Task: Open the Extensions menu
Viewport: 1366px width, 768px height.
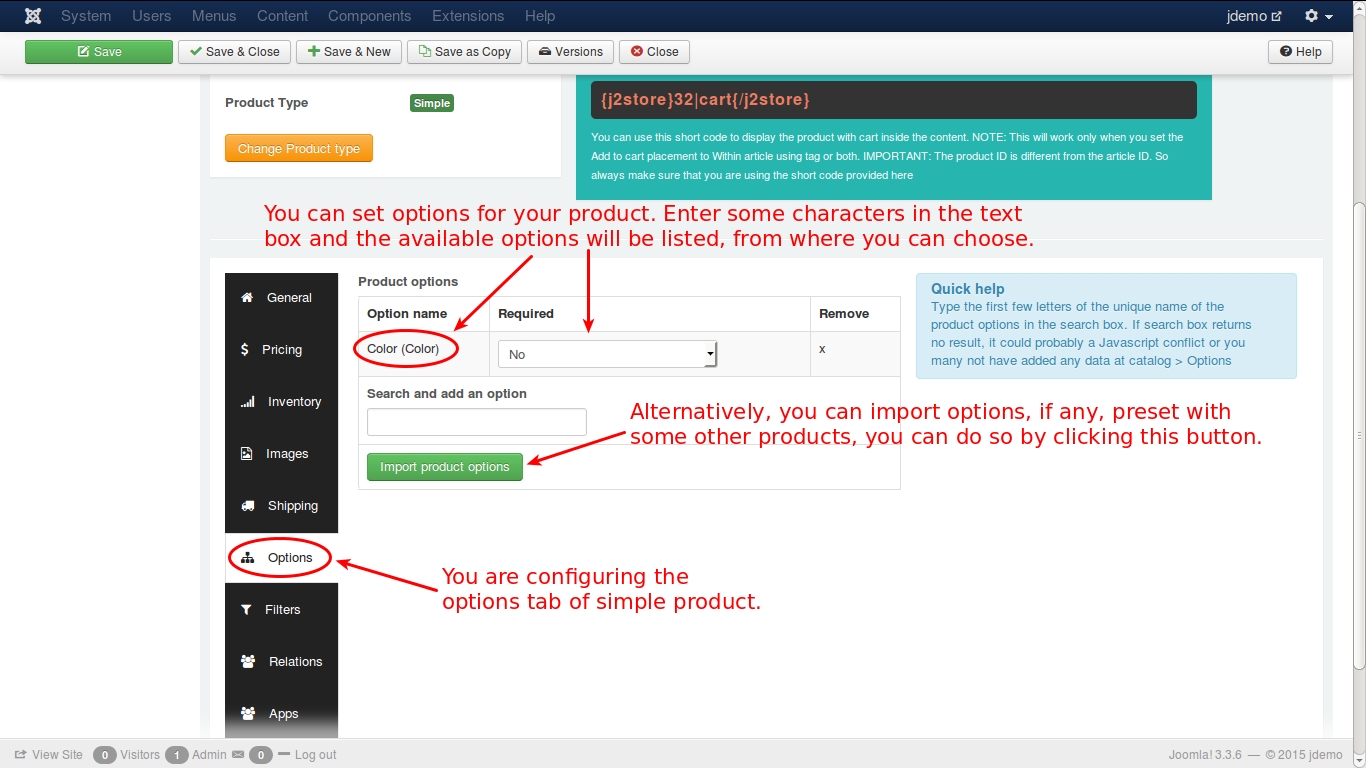Action: point(468,16)
